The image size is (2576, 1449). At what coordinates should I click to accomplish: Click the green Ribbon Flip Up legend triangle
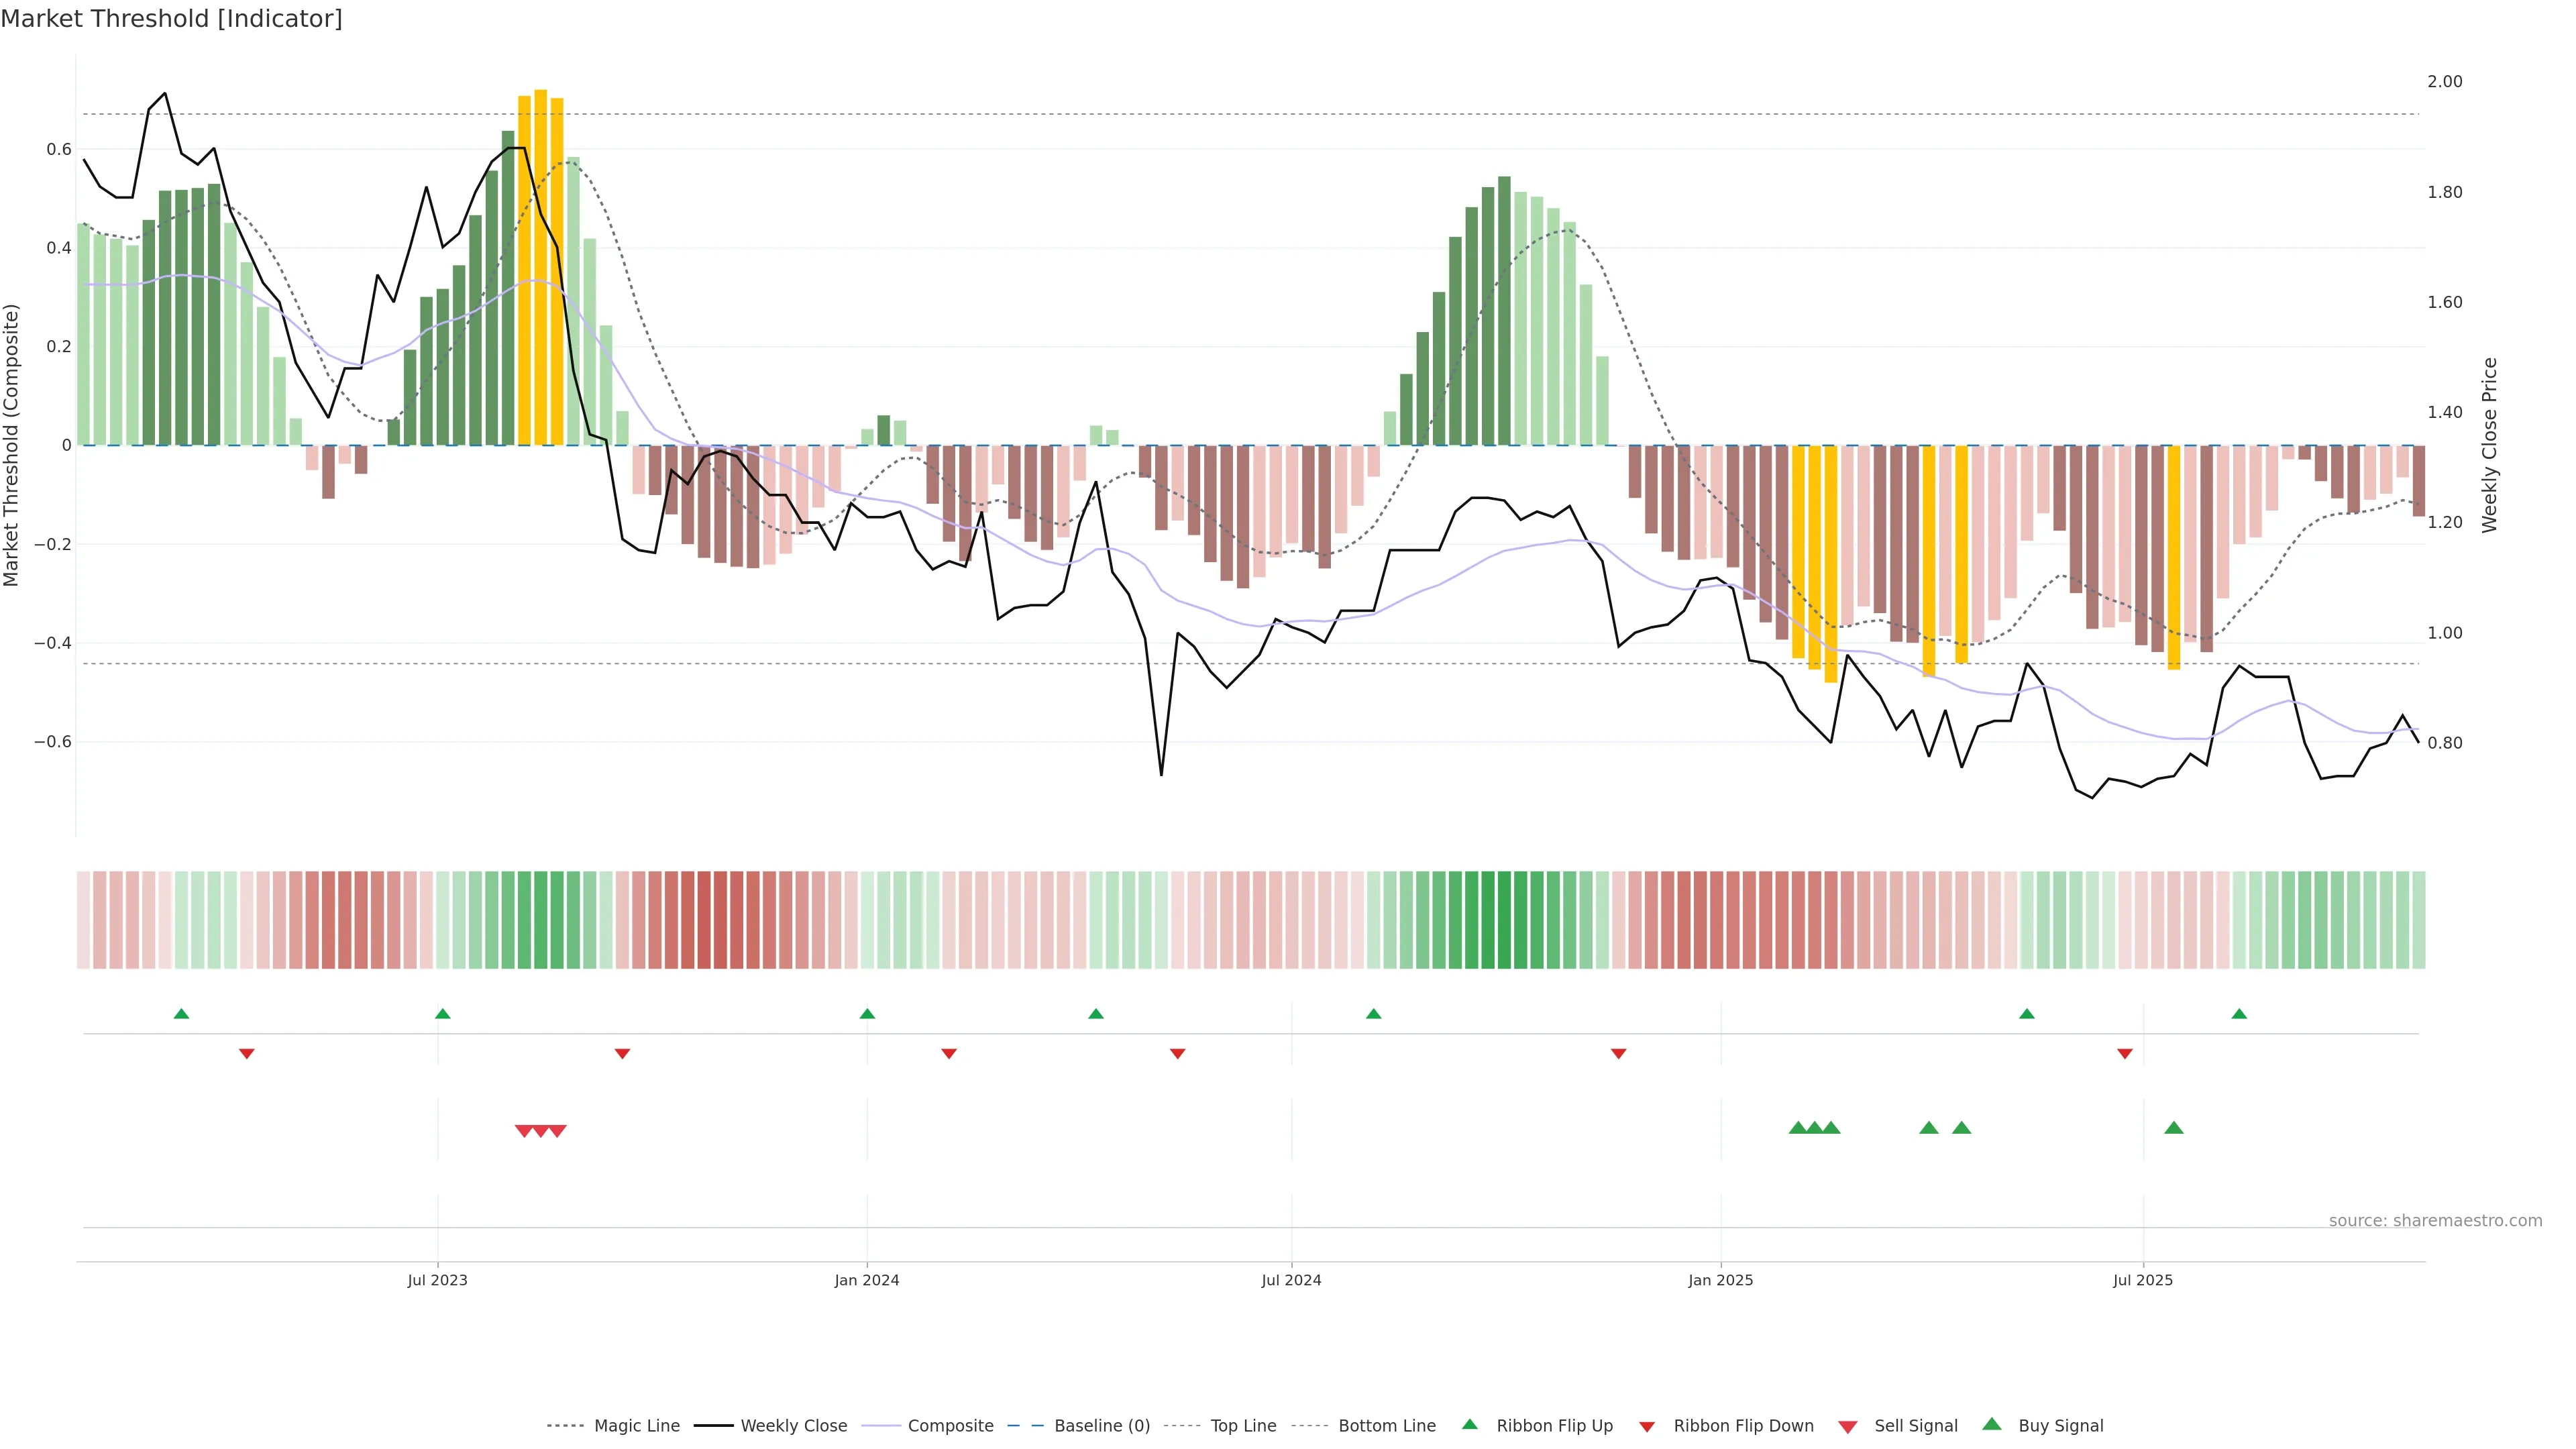(1469, 1424)
